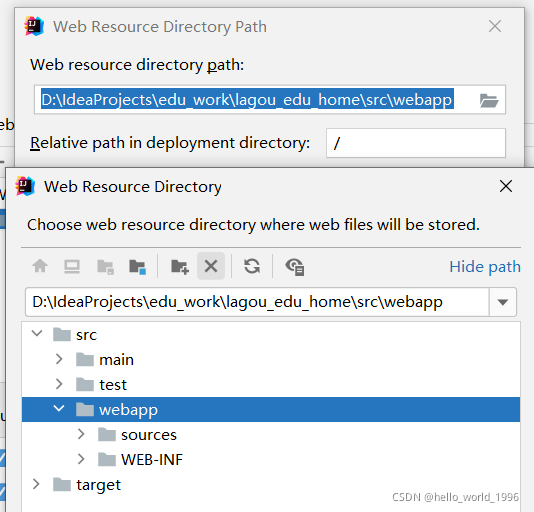Jump to Module directory icon
Screen dimensions: 534x512
pos(138,267)
